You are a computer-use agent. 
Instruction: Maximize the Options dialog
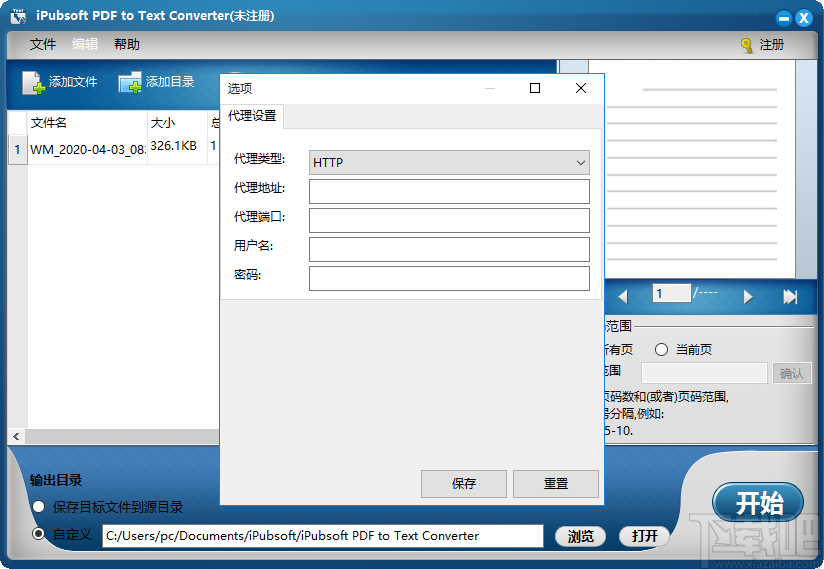pyautogui.click(x=534, y=88)
